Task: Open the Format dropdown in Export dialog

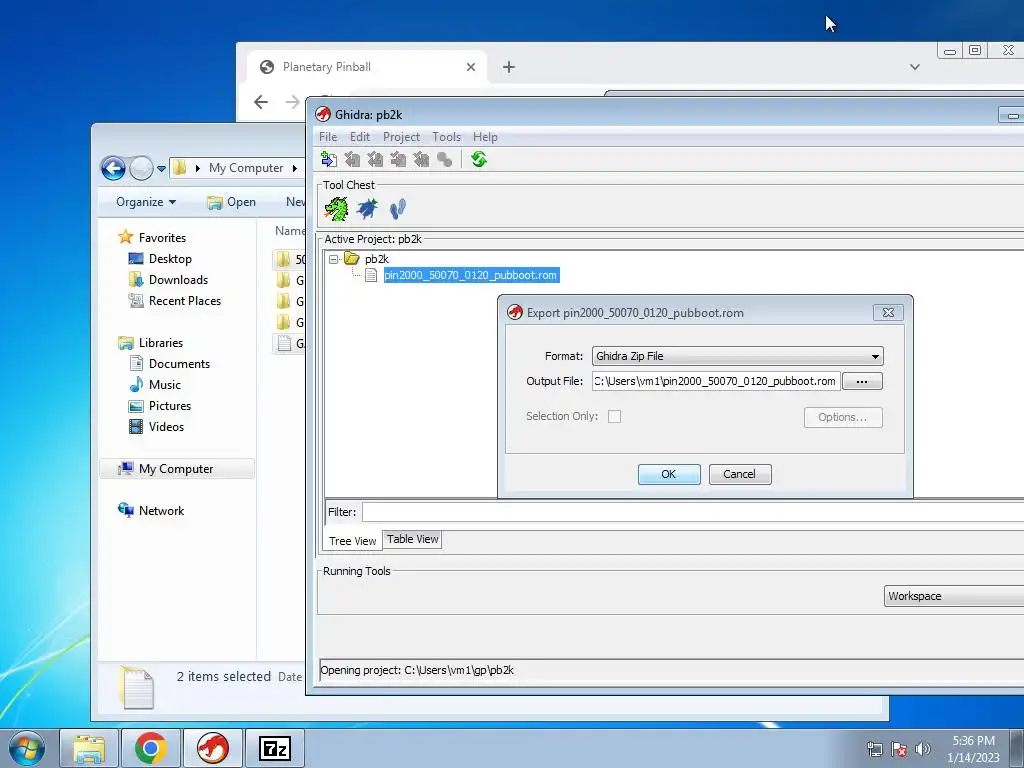Action: 737,356
